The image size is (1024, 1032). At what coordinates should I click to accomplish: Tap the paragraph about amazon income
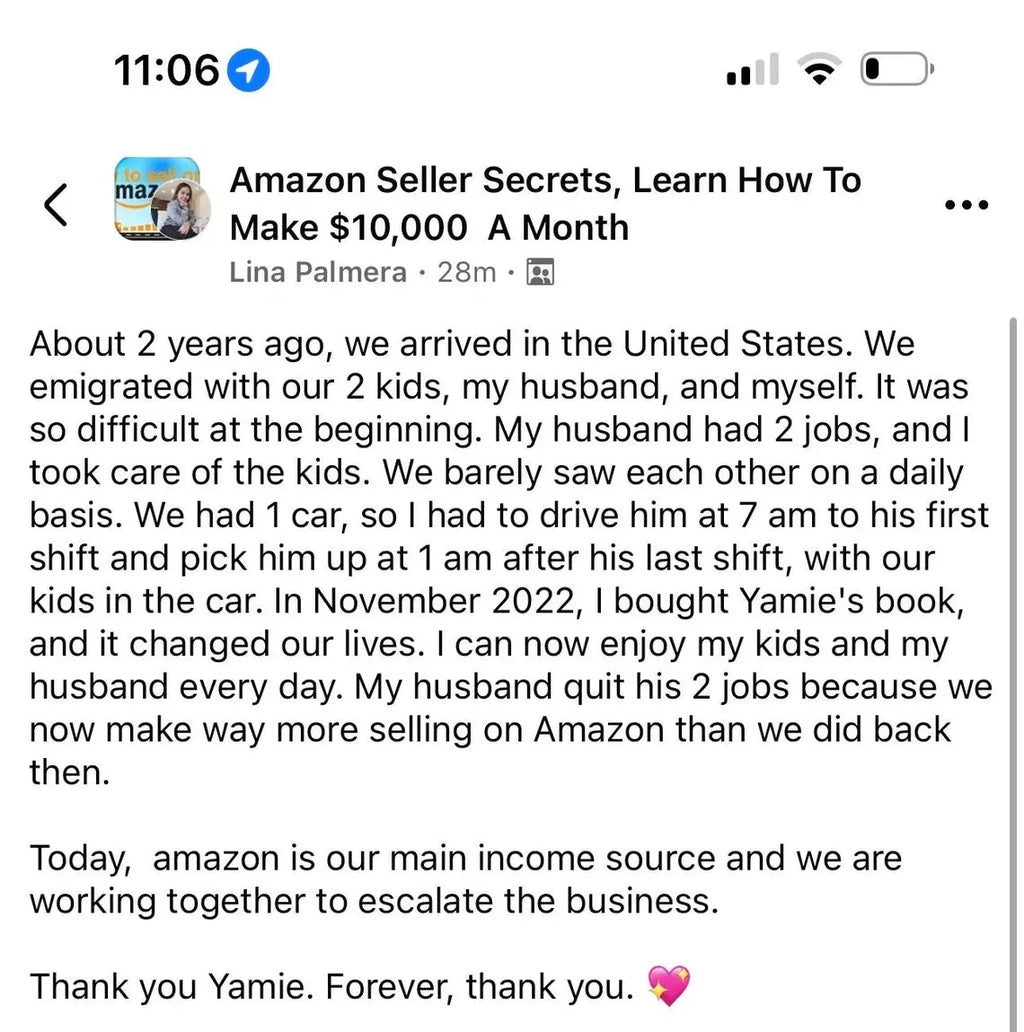[x=466, y=879]
